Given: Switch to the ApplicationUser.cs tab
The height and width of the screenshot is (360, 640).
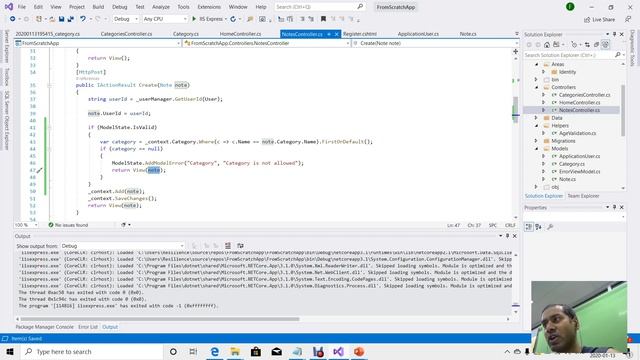Looking at the screenshot, I should pyautogui.click(x=418, y=34).
